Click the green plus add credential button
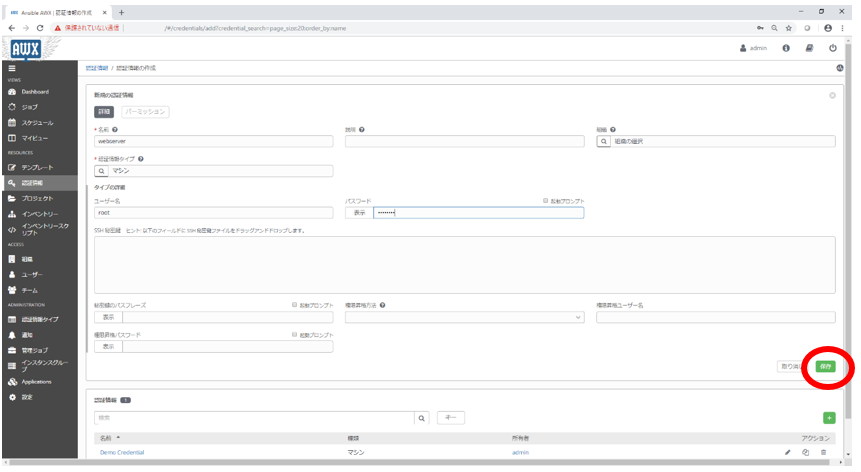Image resolution: width=861 pixels, height=472 pixels. tap(828, 417)
